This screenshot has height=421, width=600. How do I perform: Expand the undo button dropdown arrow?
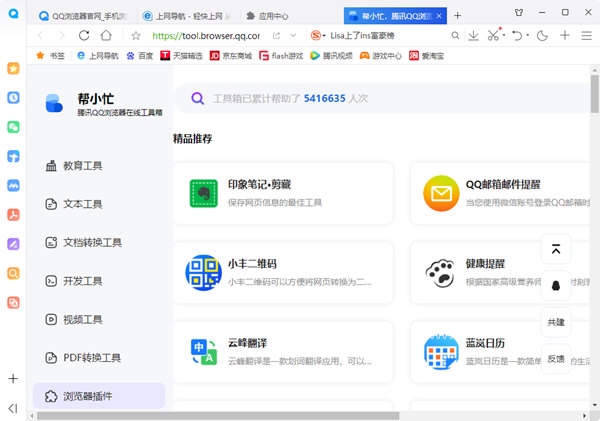click(528, 35)
